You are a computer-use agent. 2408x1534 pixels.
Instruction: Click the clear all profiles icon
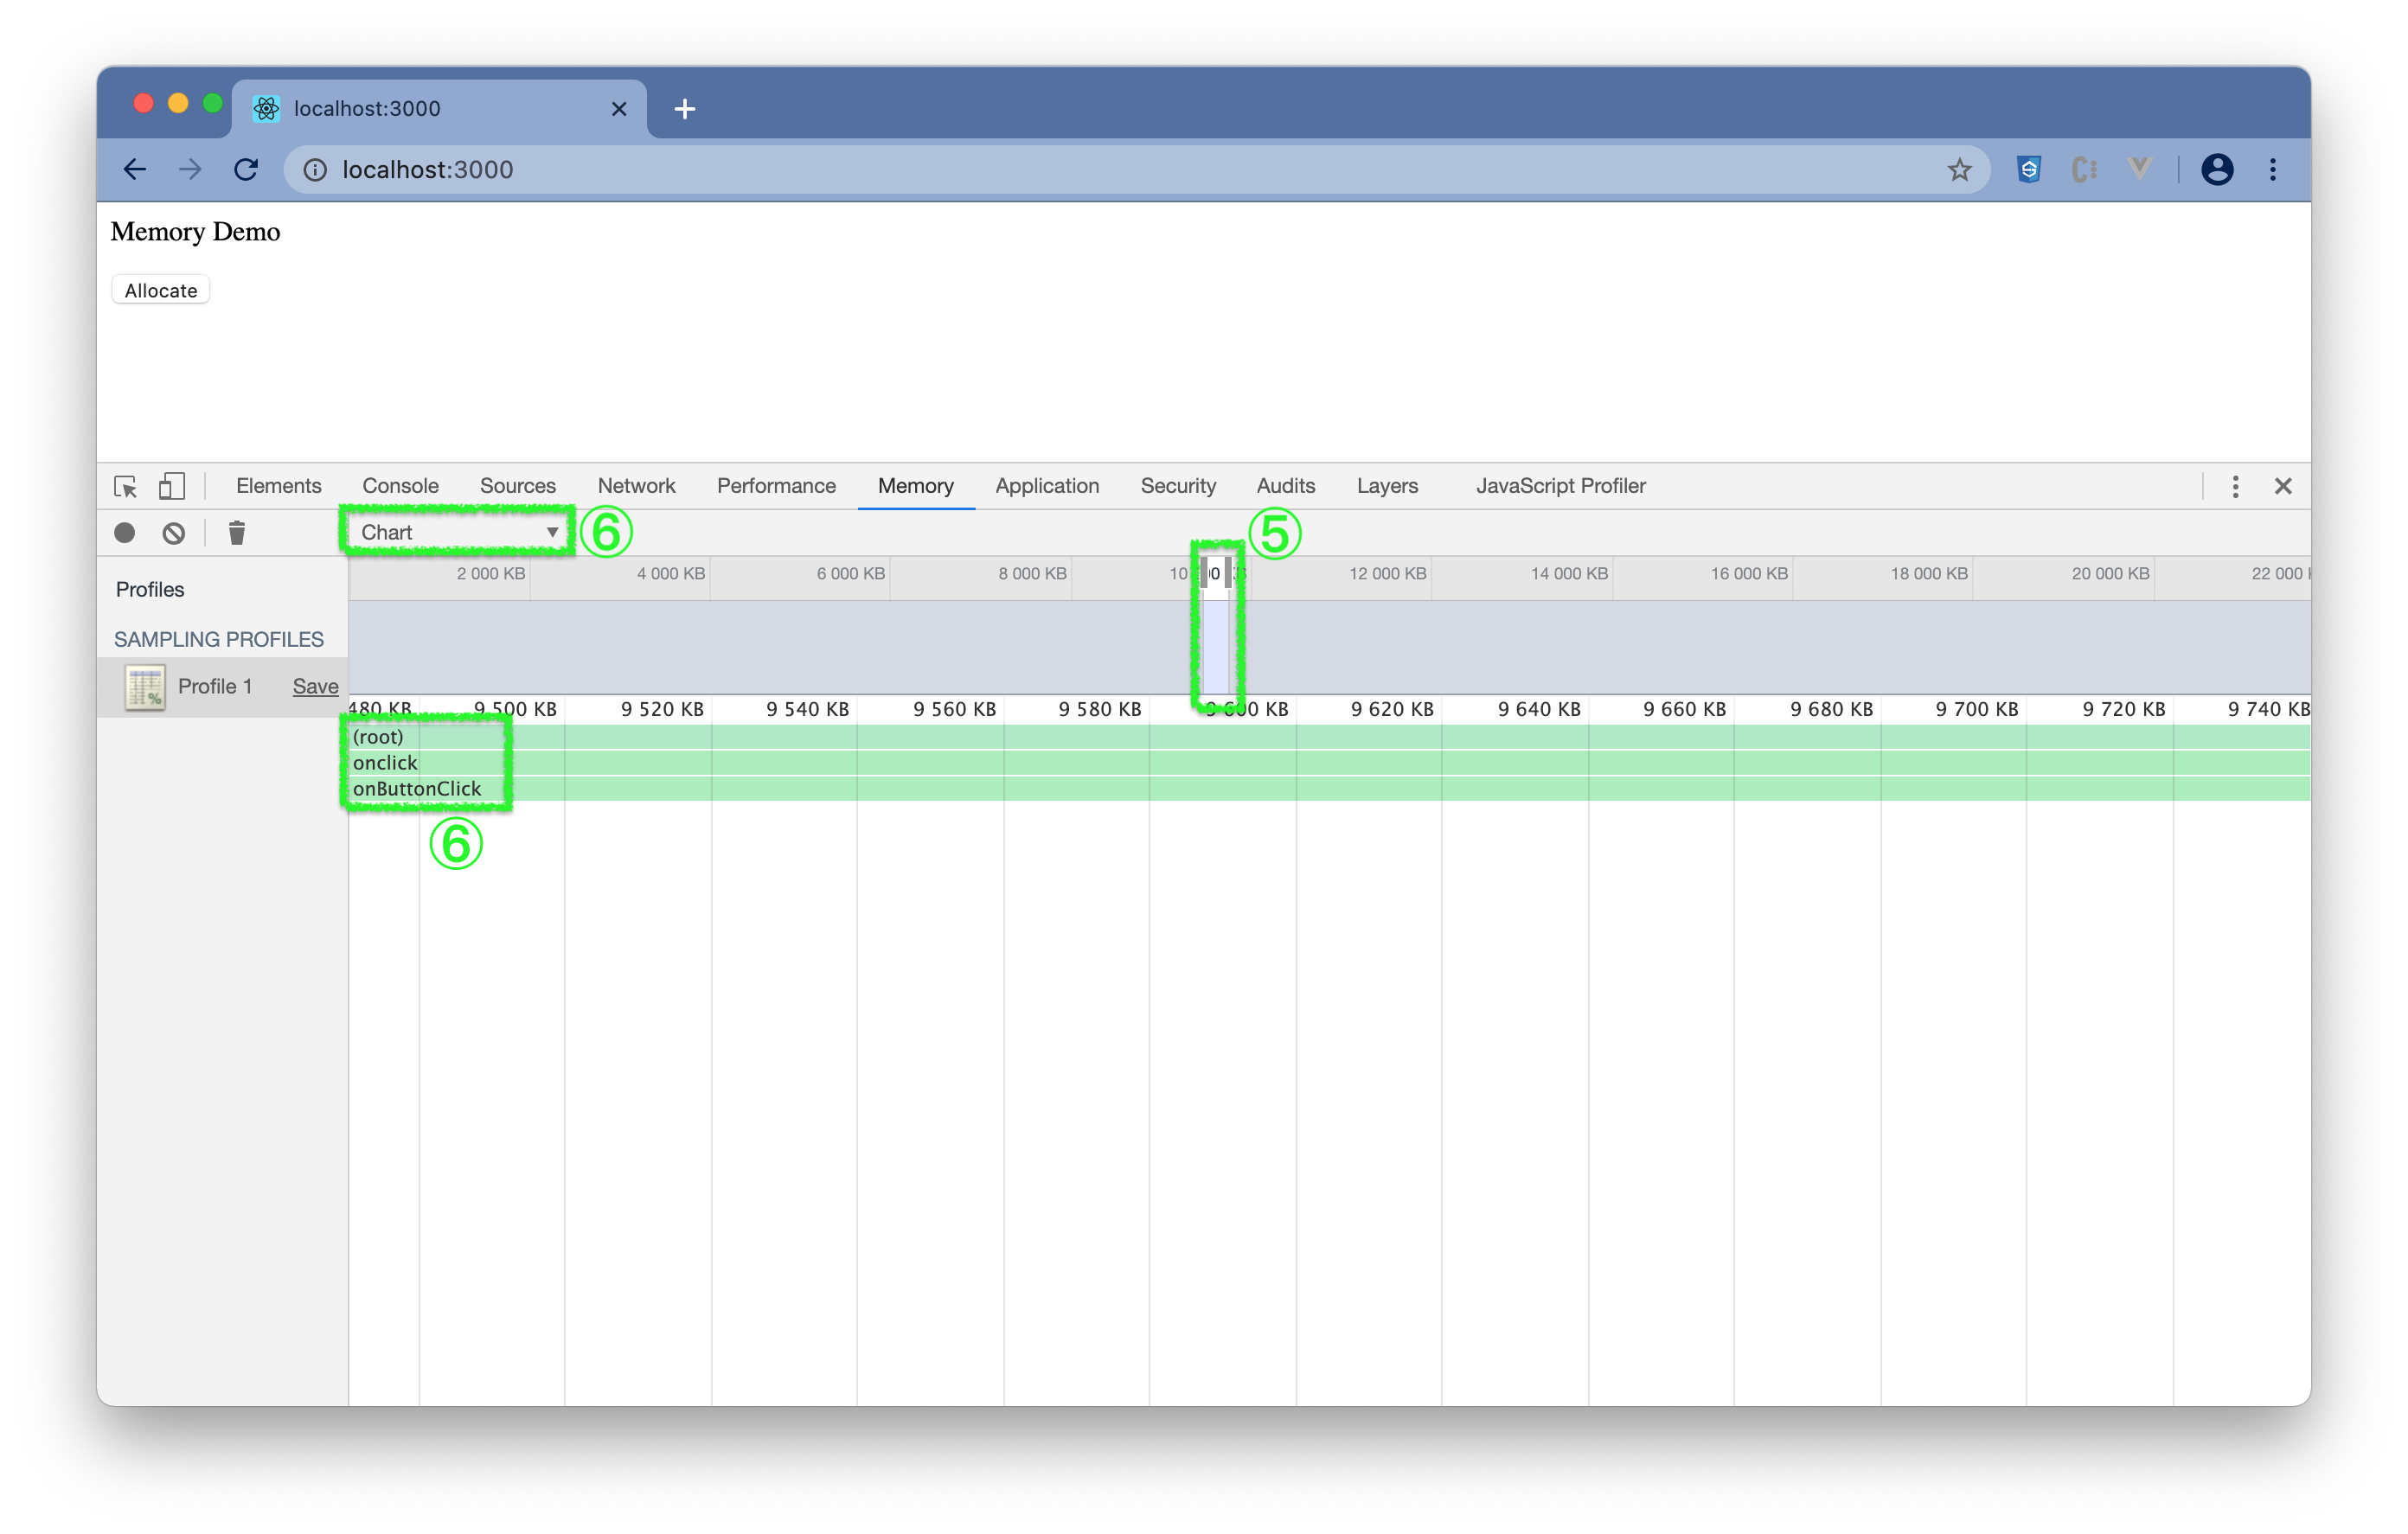coord(173,533)
